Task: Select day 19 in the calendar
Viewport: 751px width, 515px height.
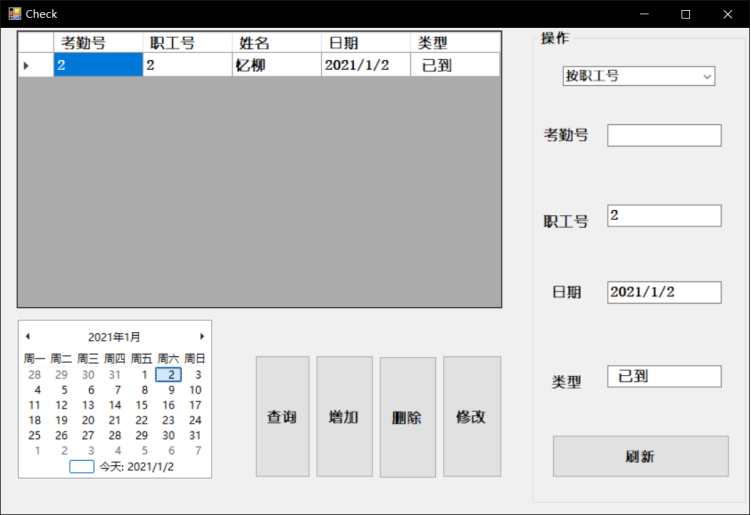Action: tap(61, 420)
